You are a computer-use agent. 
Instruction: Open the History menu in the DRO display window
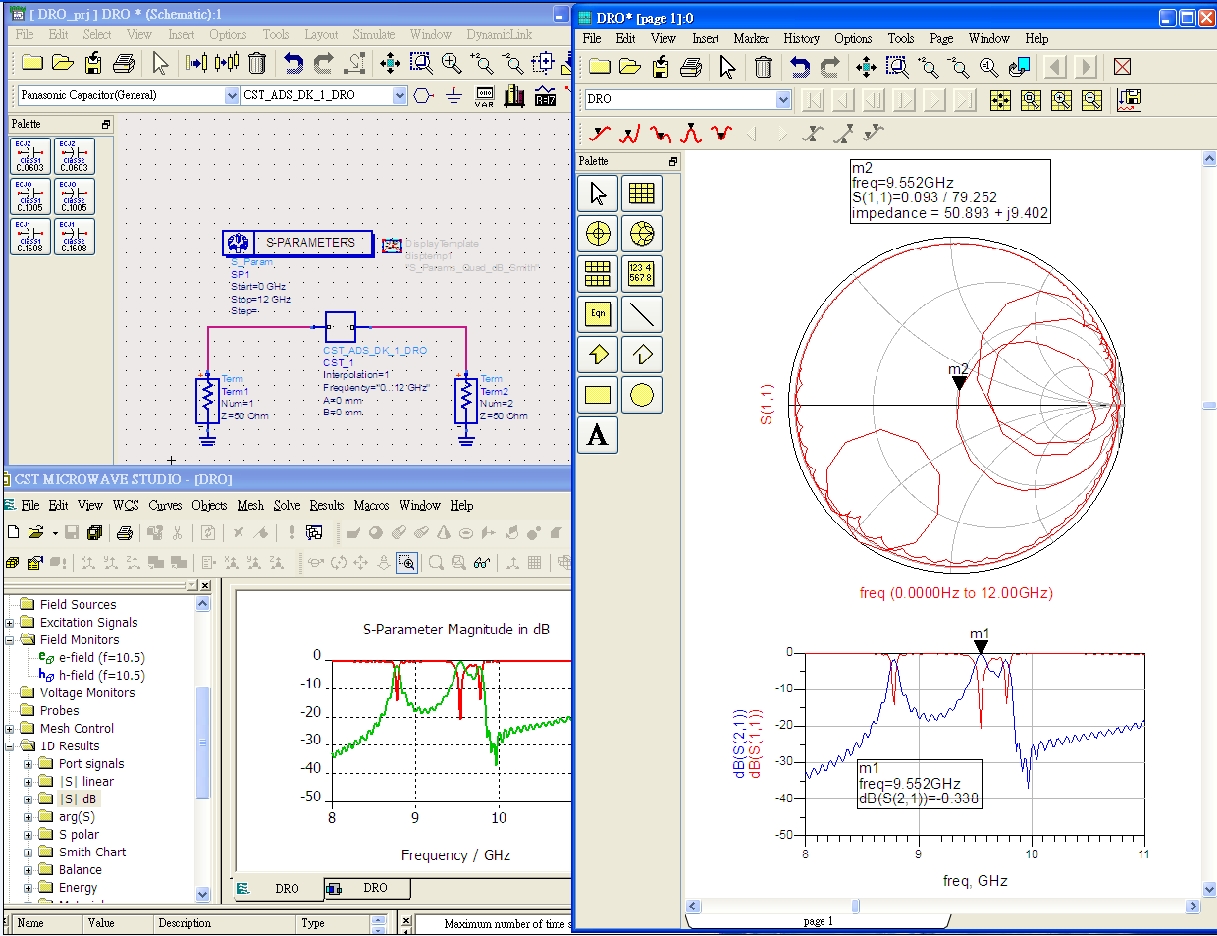pos(802,38)
